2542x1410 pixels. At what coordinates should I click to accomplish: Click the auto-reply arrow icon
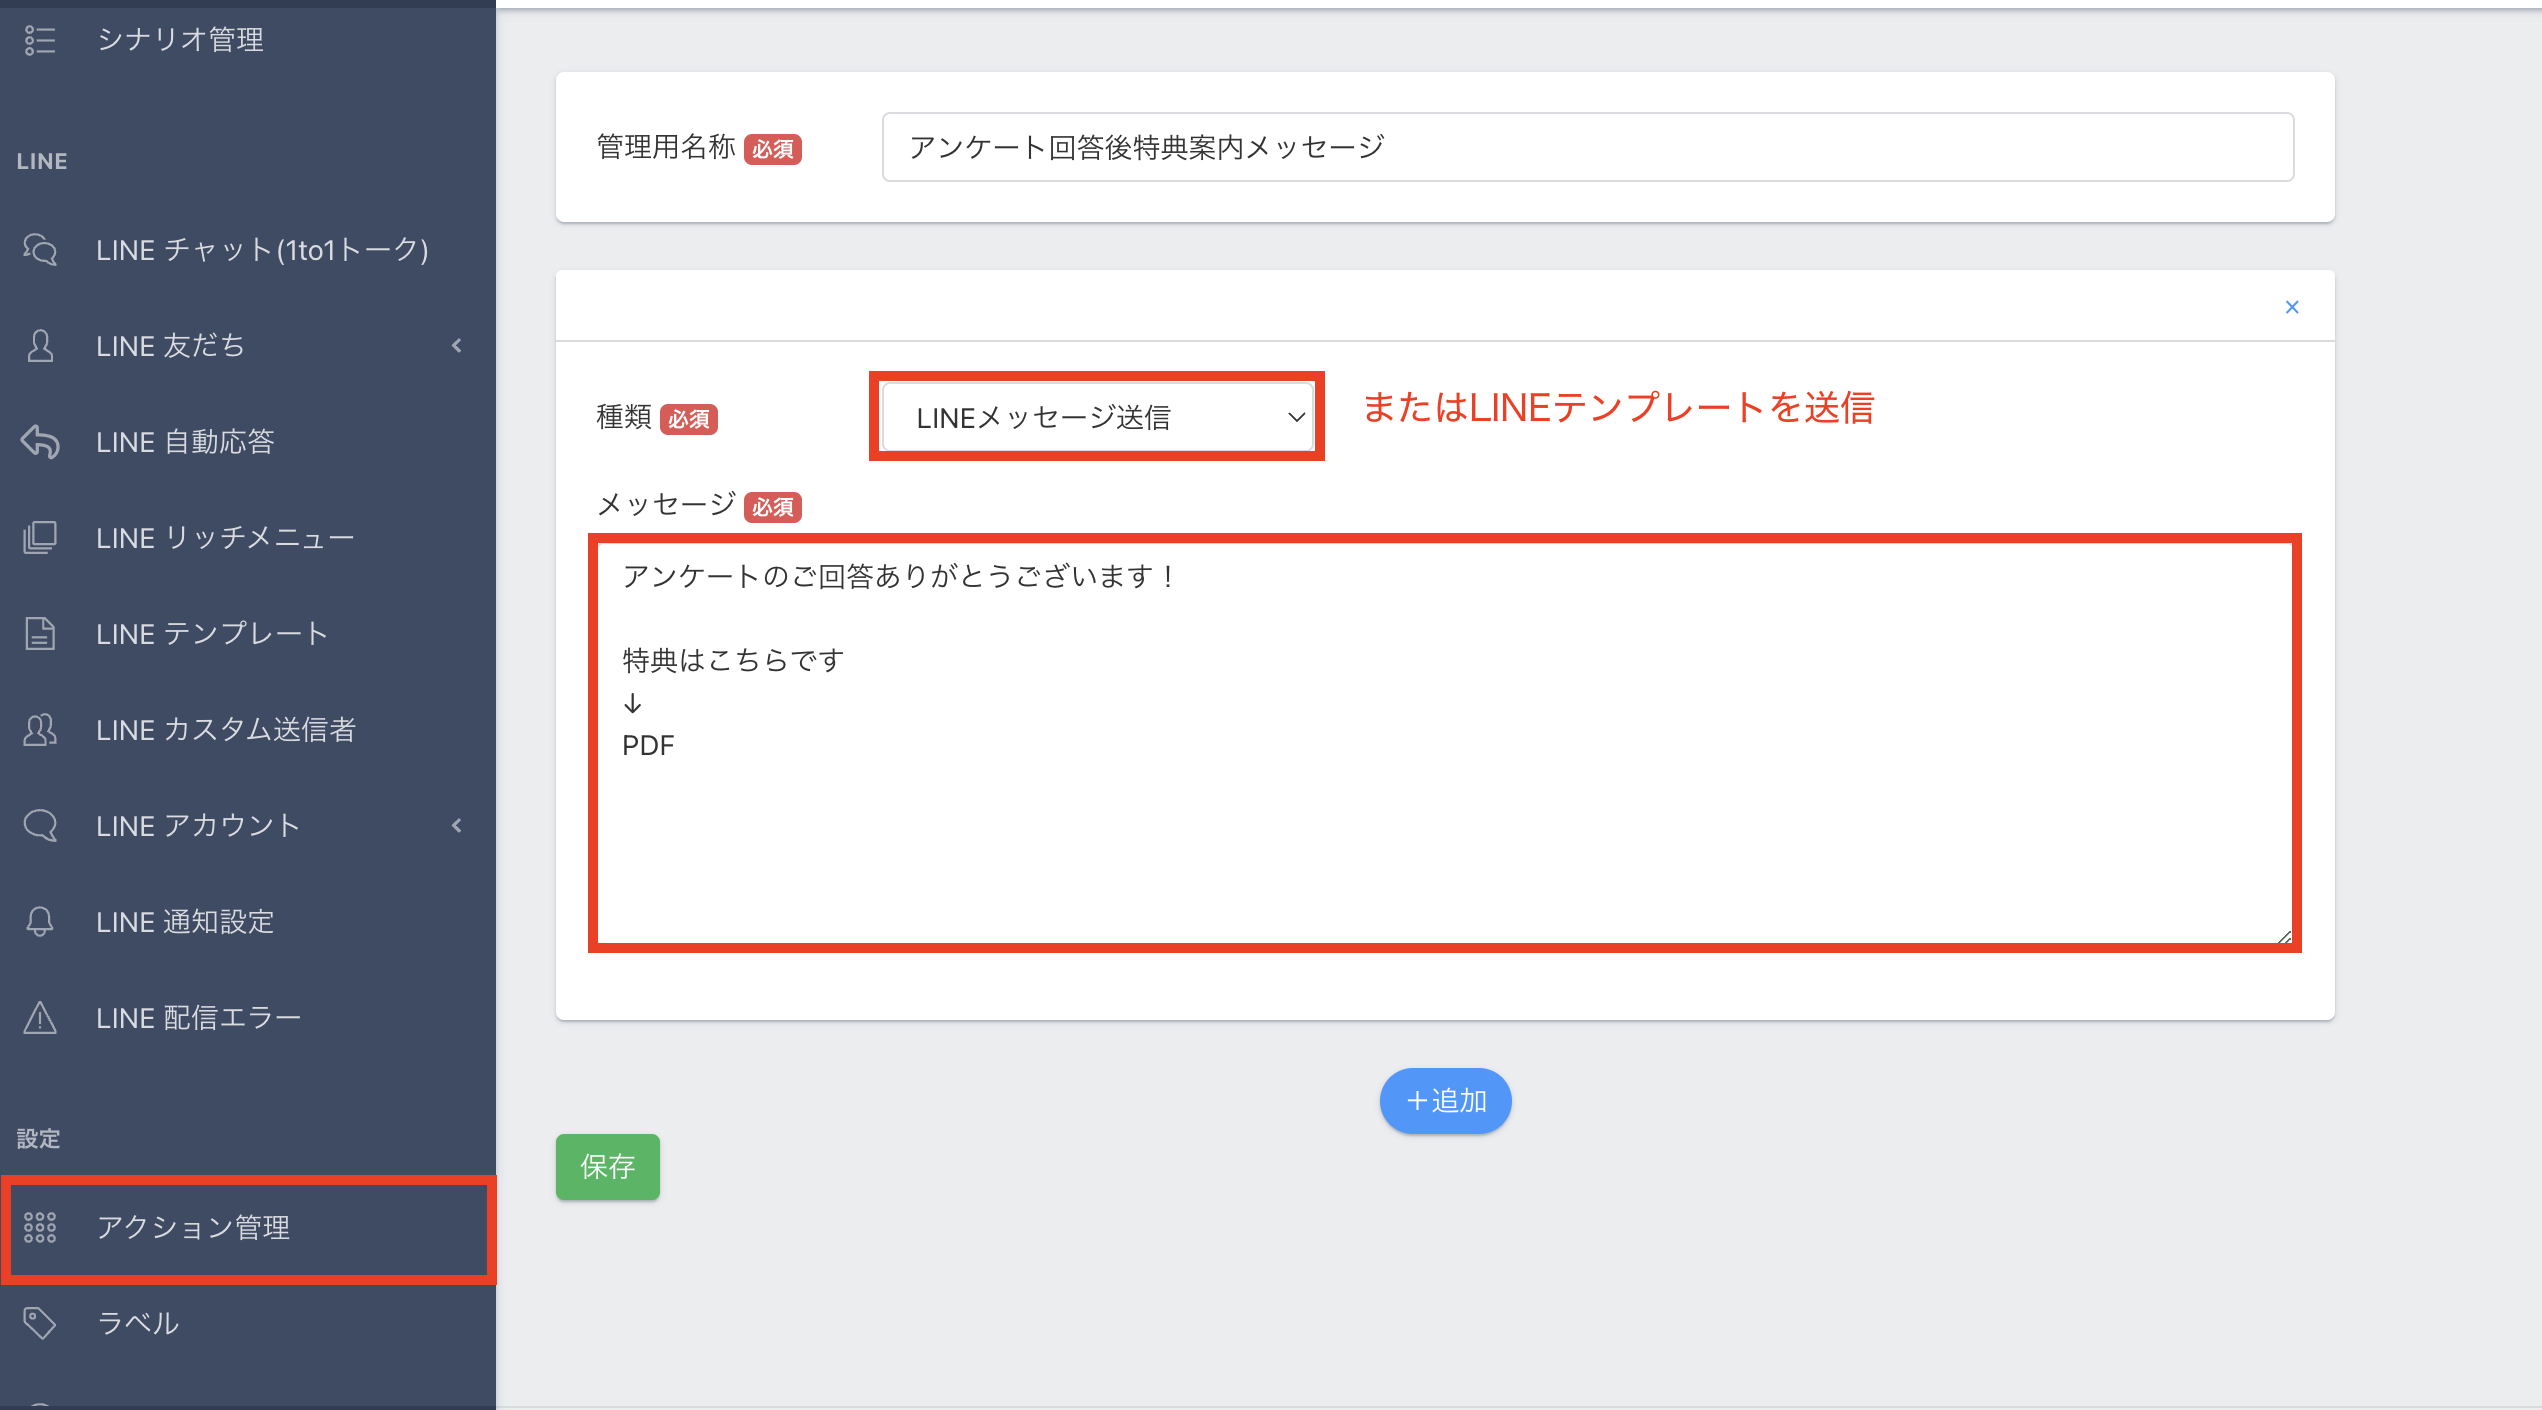(40, 441)
